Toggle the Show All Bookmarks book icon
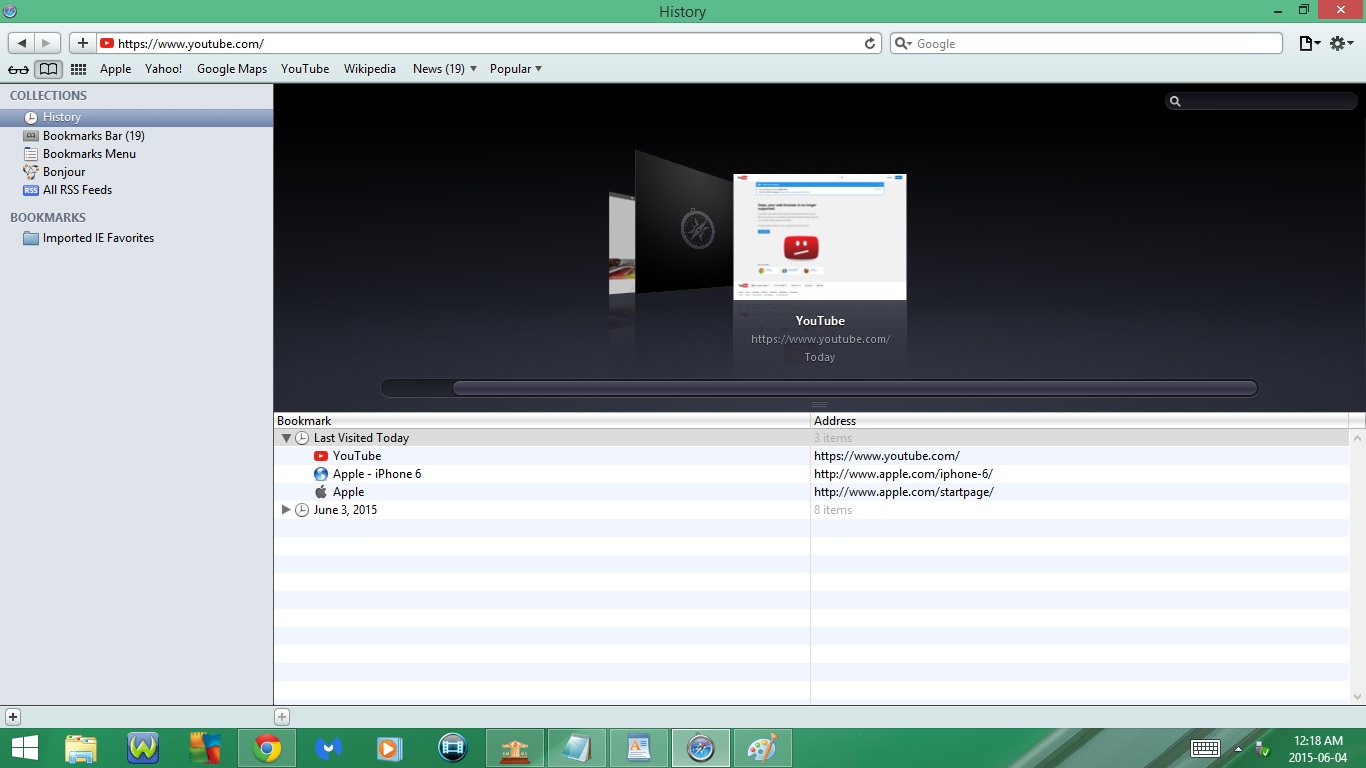 pos(48,69)
